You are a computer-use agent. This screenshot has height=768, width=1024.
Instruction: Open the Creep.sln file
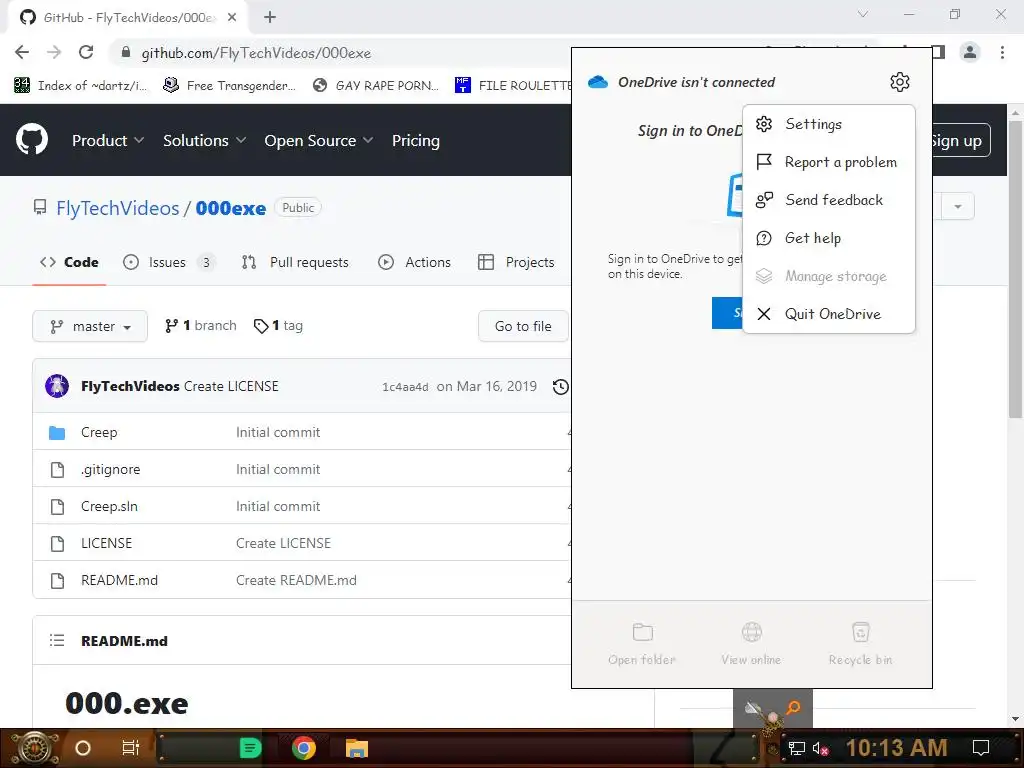click(x=109, y=506)
